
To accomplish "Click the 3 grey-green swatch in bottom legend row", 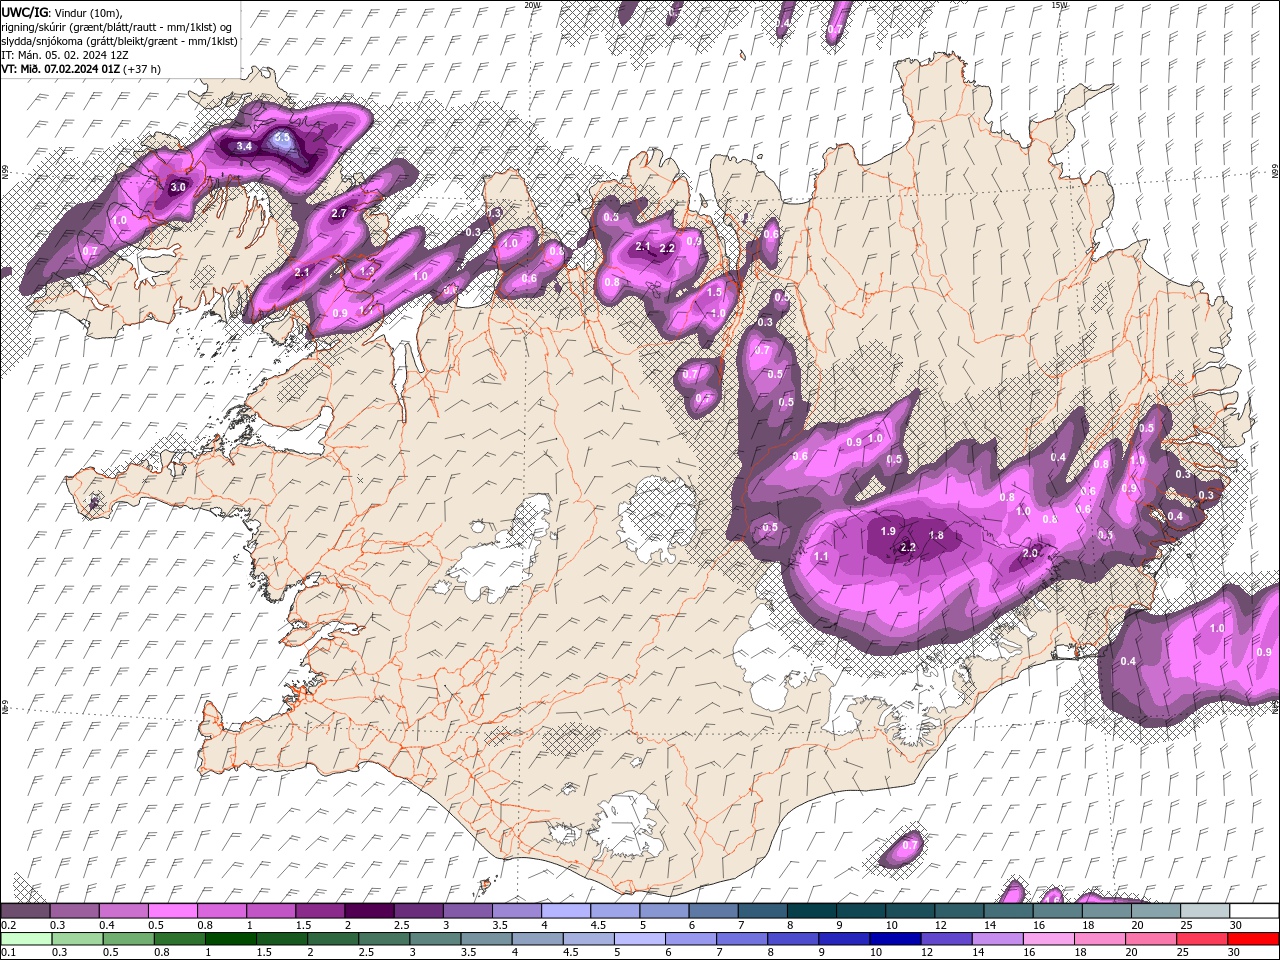I will (x=434, y=939).
